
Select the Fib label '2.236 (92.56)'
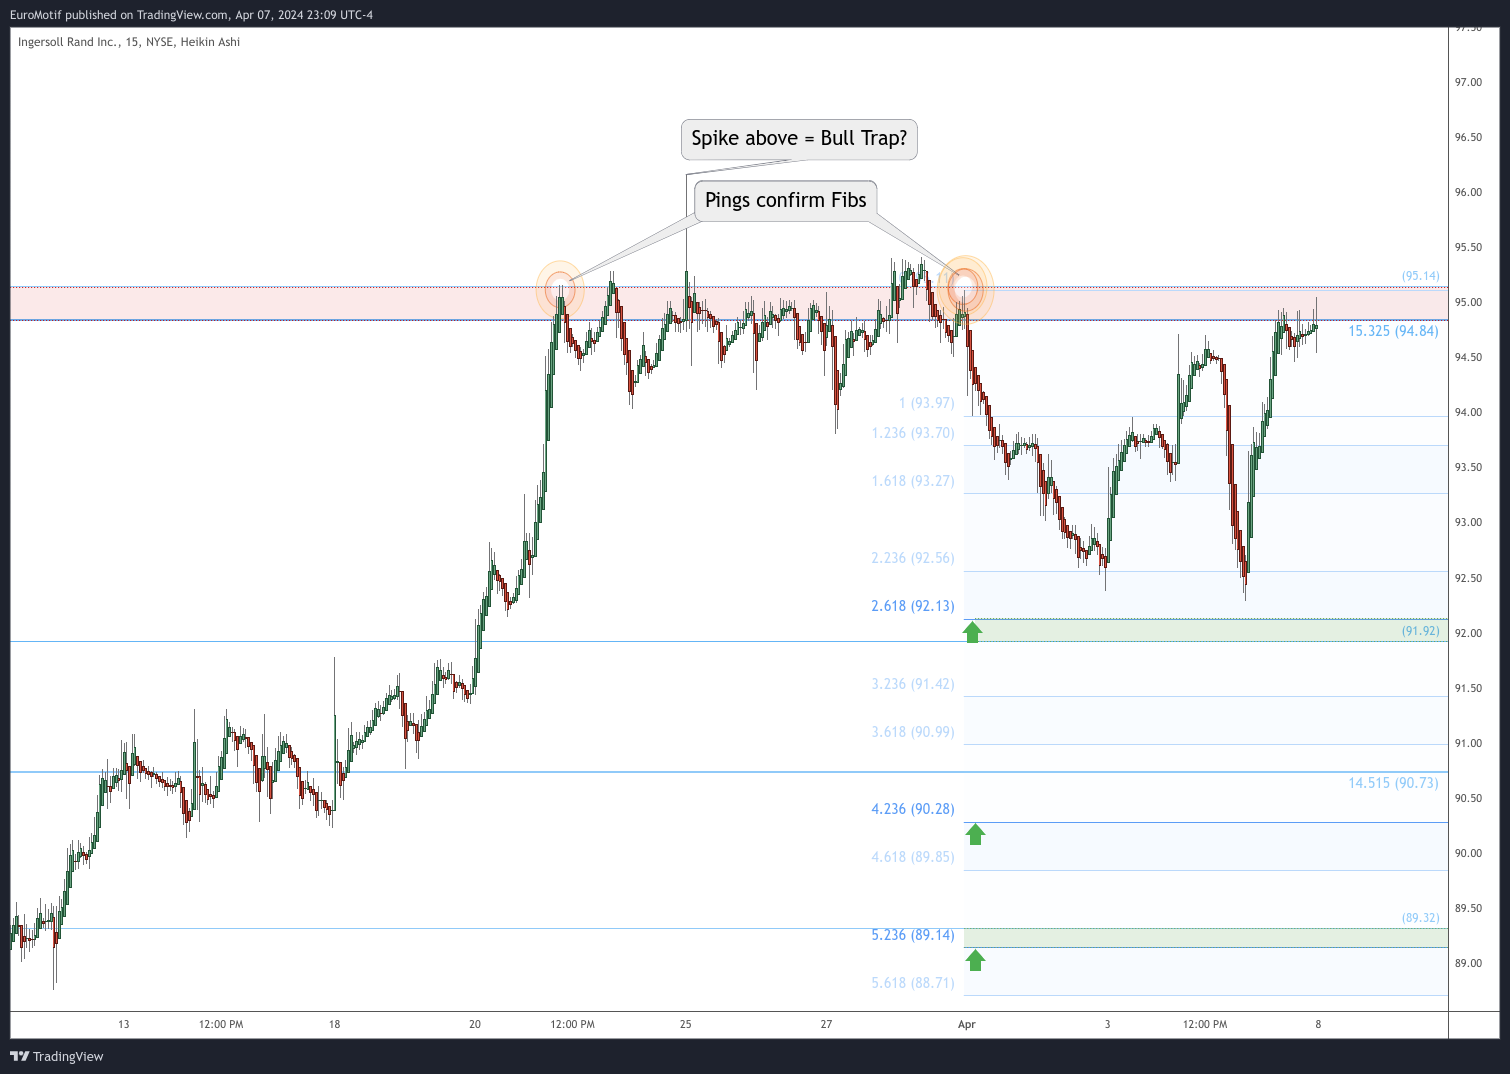click(913, 558)
